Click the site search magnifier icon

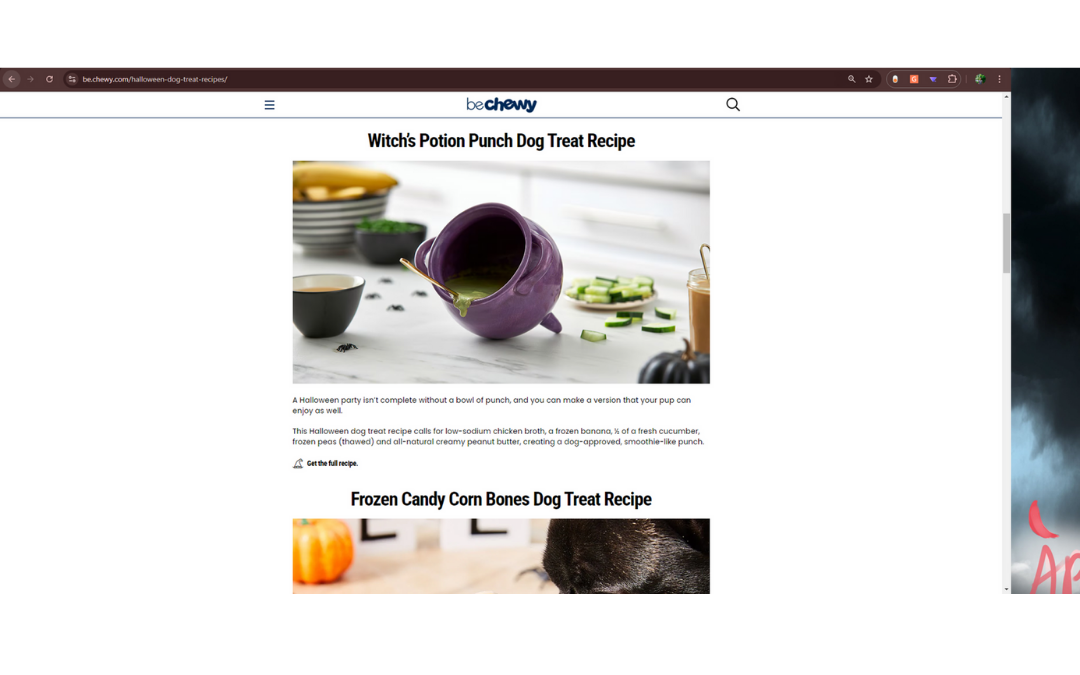(733, 104)
